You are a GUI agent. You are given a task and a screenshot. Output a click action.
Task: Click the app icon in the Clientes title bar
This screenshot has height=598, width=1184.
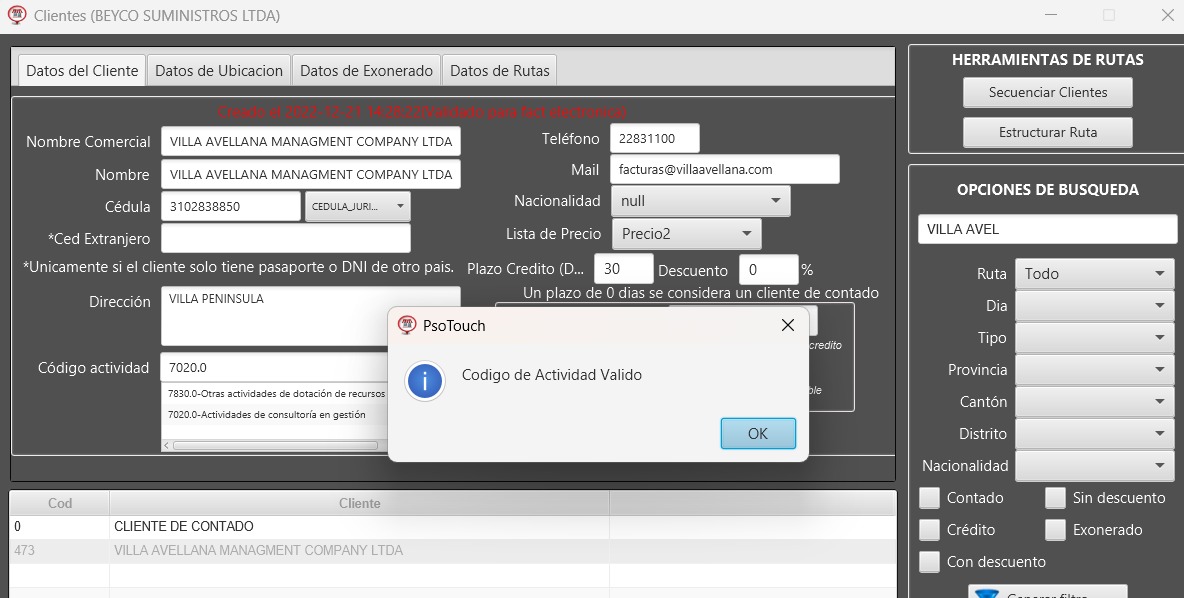[x=17, y=15]
